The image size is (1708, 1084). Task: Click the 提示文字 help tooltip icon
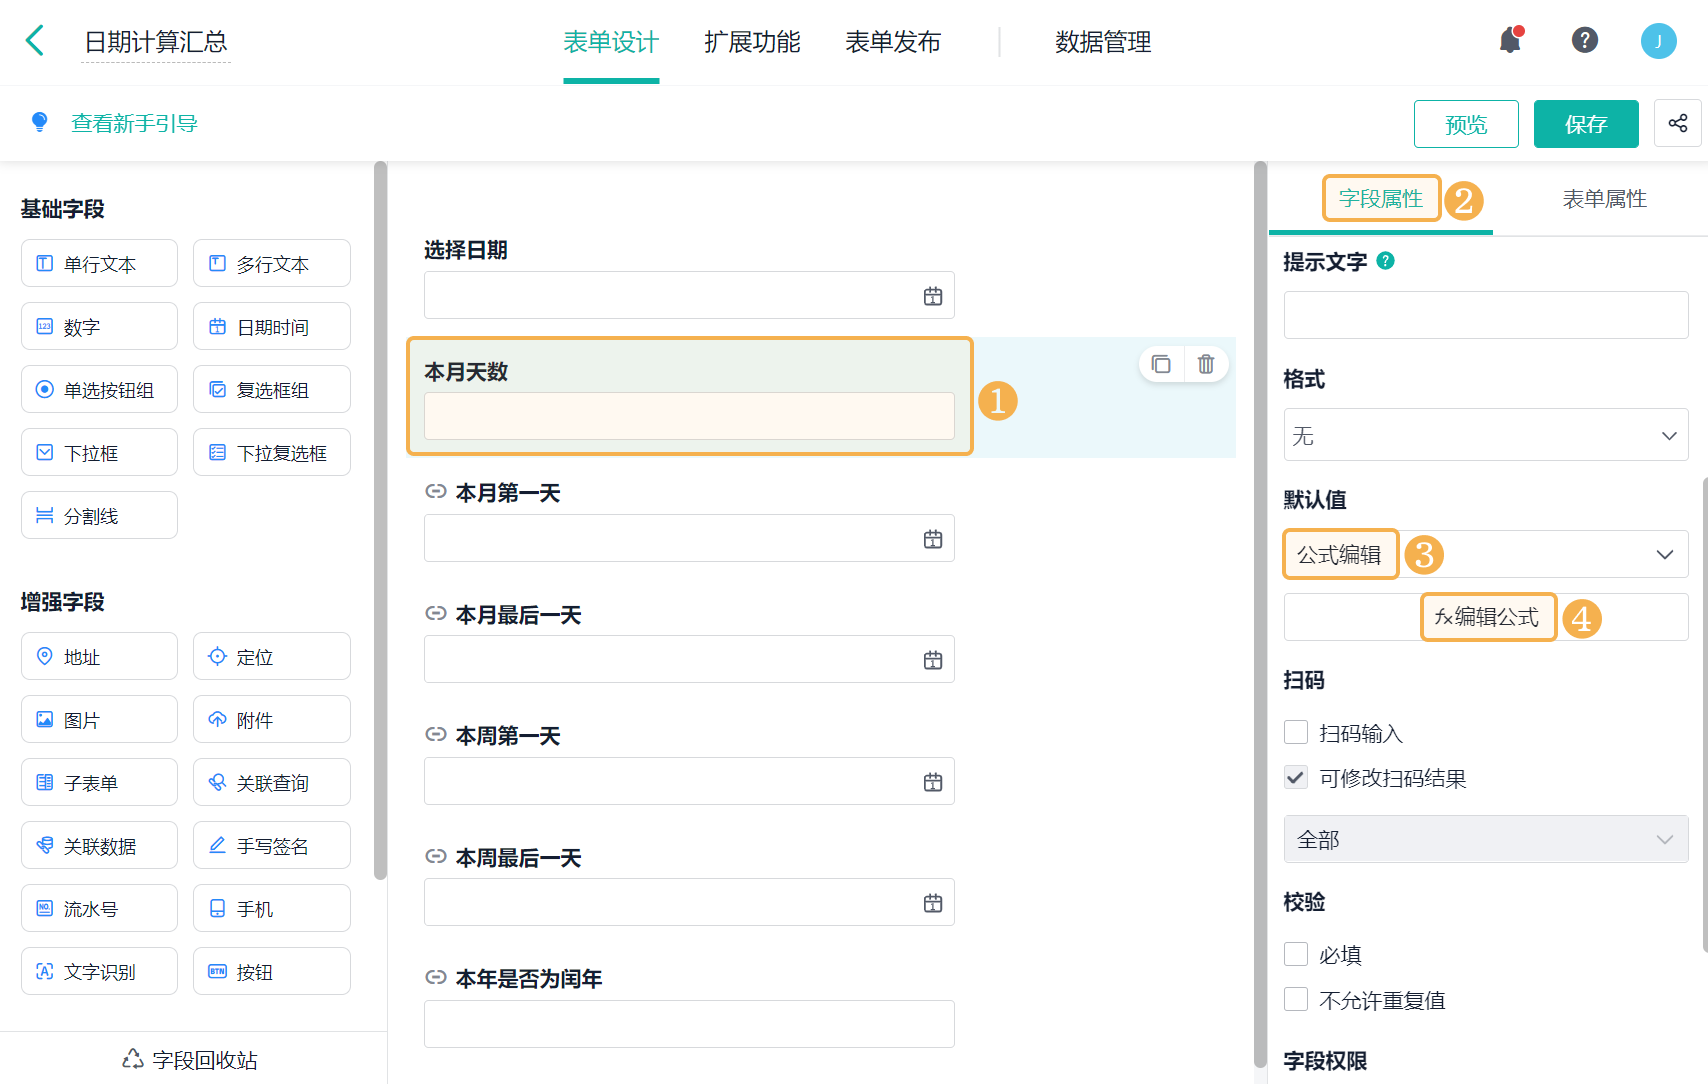pyautogui.click(x=1385, y=261)
